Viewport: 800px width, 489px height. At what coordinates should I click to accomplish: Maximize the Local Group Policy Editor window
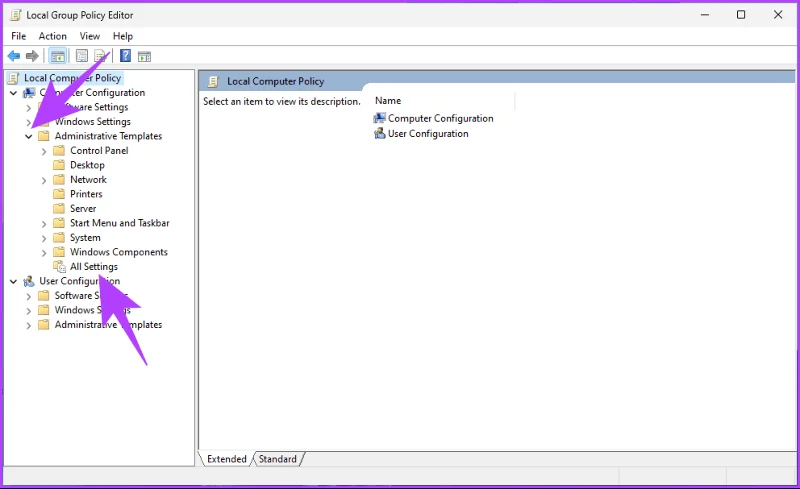(x=741, y=15)
